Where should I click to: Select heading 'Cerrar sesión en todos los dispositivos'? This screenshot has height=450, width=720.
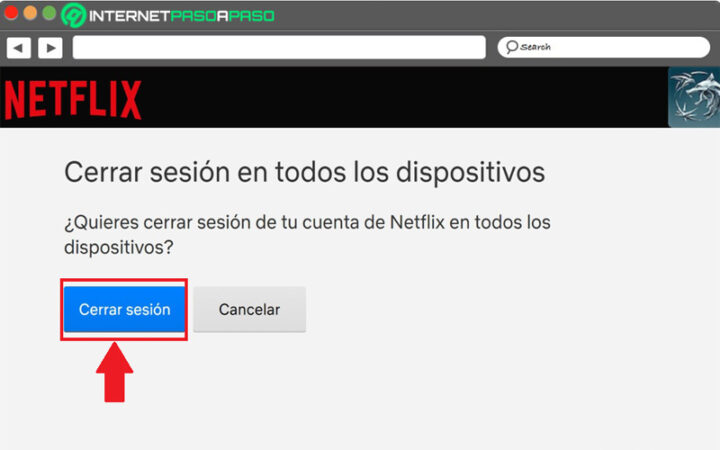click(x=304, y=173)
